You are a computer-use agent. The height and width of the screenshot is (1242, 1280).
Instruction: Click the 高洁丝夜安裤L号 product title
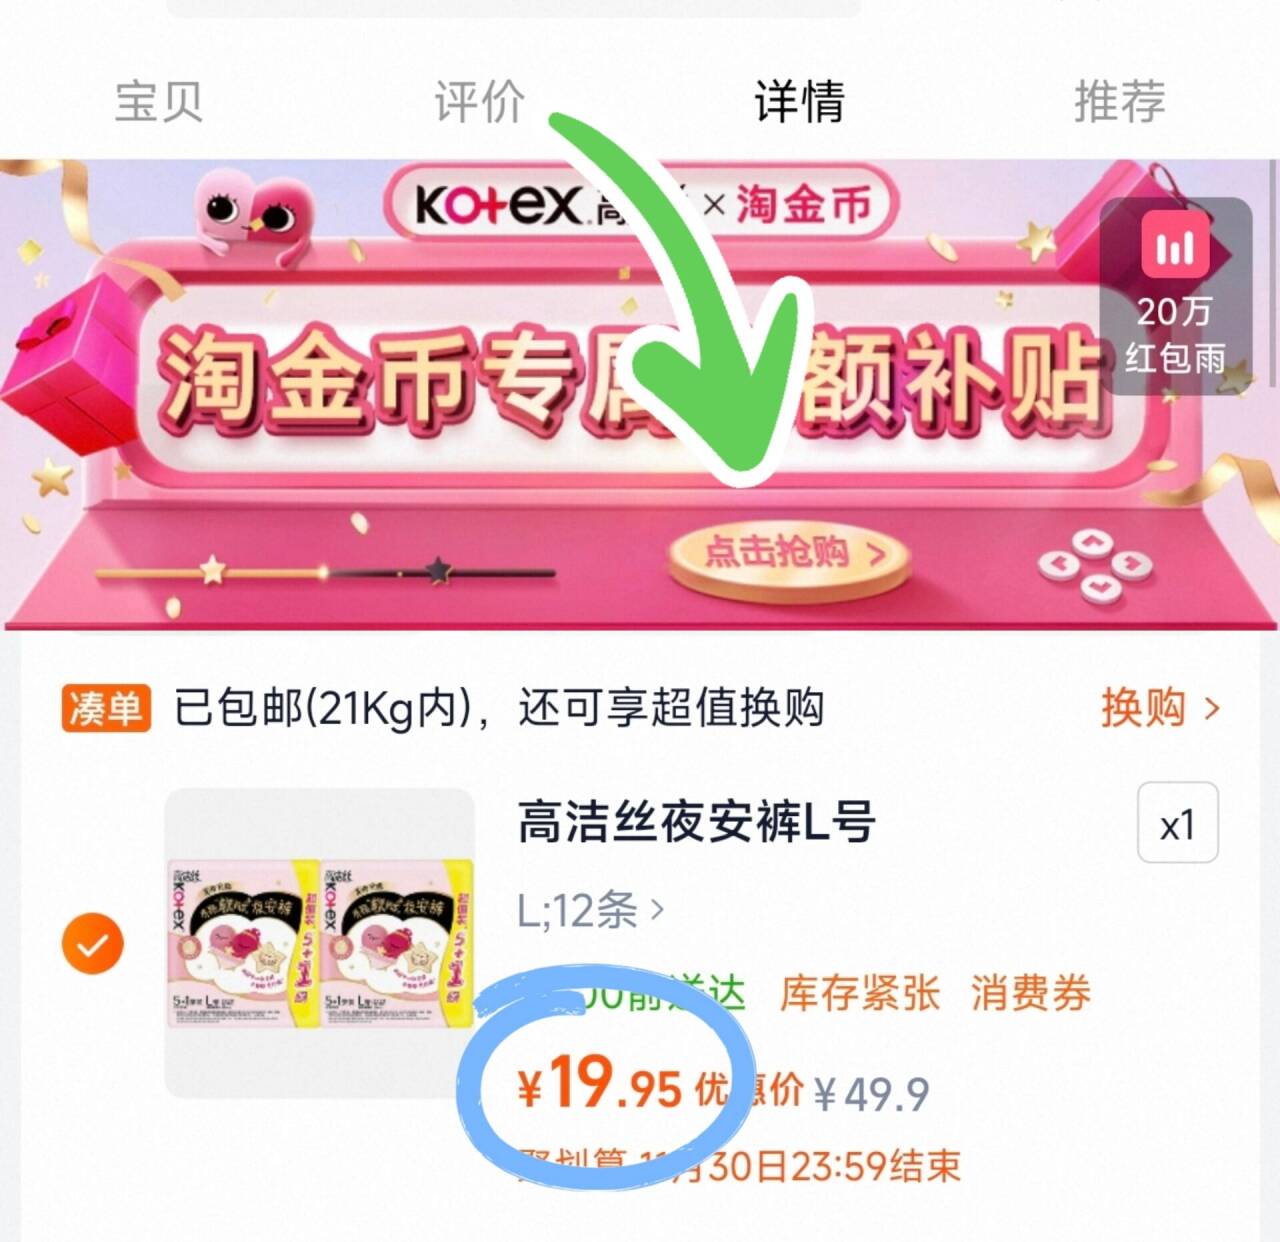(697, 823)
